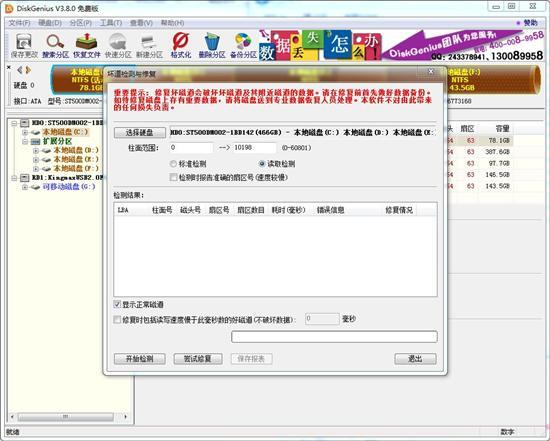Click the LBA column header

[x=132, y=210]
